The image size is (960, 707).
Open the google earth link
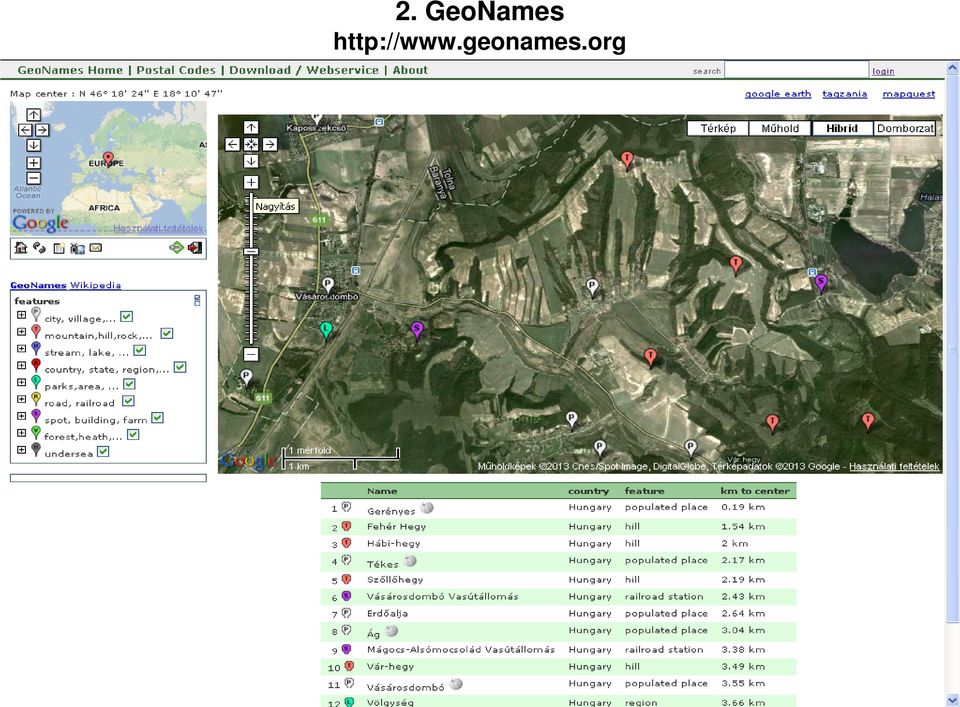778,94
